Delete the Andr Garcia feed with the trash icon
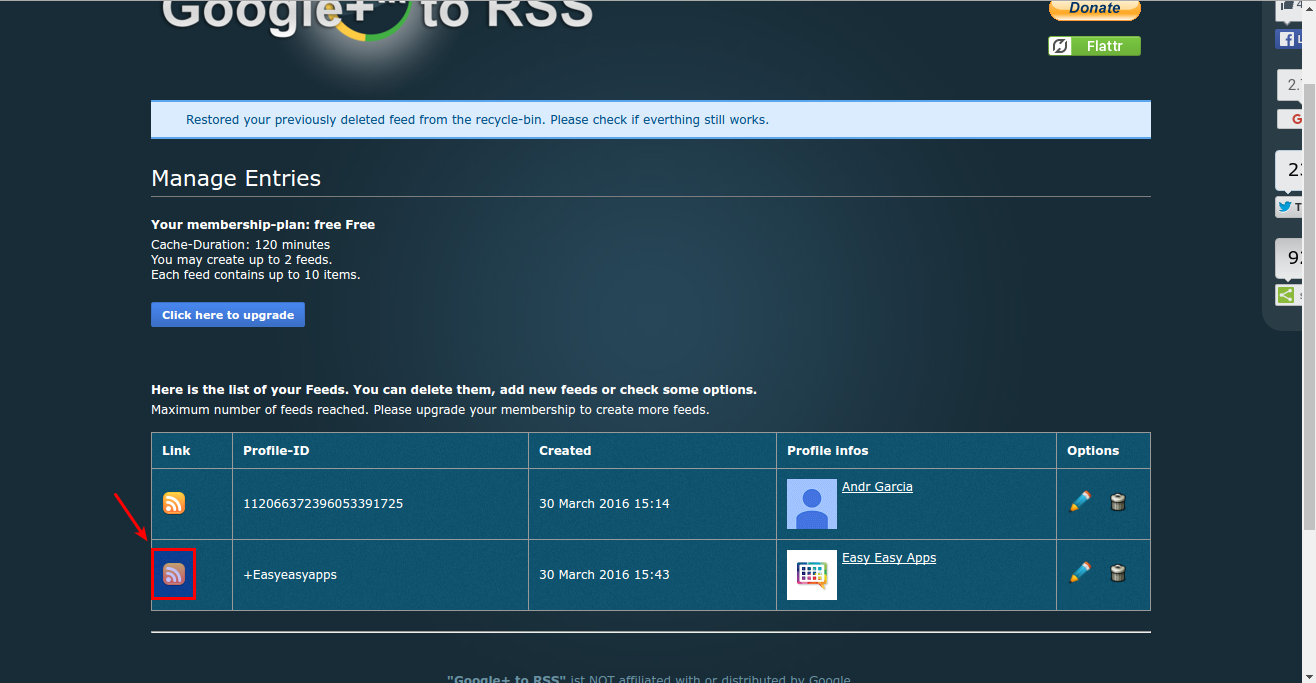The height and width of the screenshot is (683, 1316). [1117, 503]
